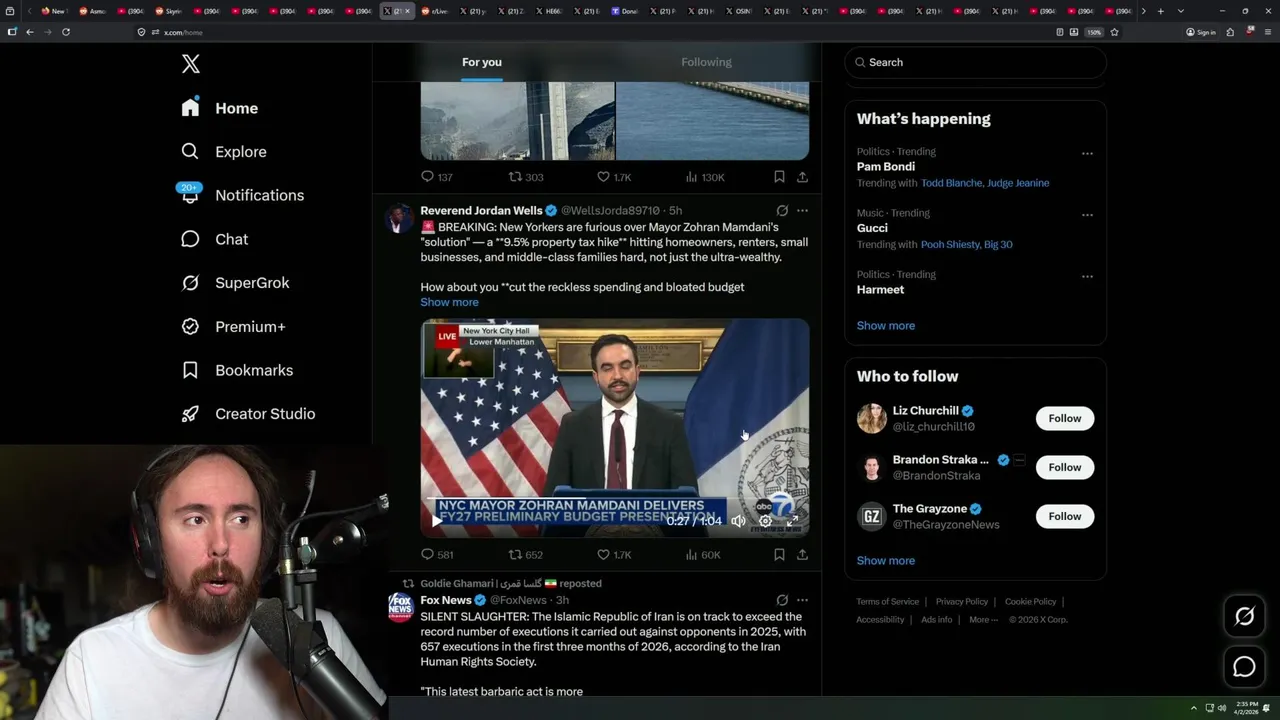Image resolution: width=1280 pixels, height=720 pixels.
Task: Open the Explore search icon
Action: point(190,151)
